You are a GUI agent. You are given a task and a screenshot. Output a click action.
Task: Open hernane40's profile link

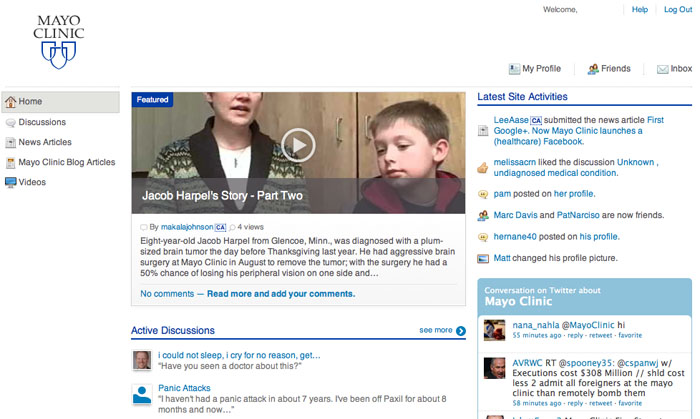click(515, 236)
